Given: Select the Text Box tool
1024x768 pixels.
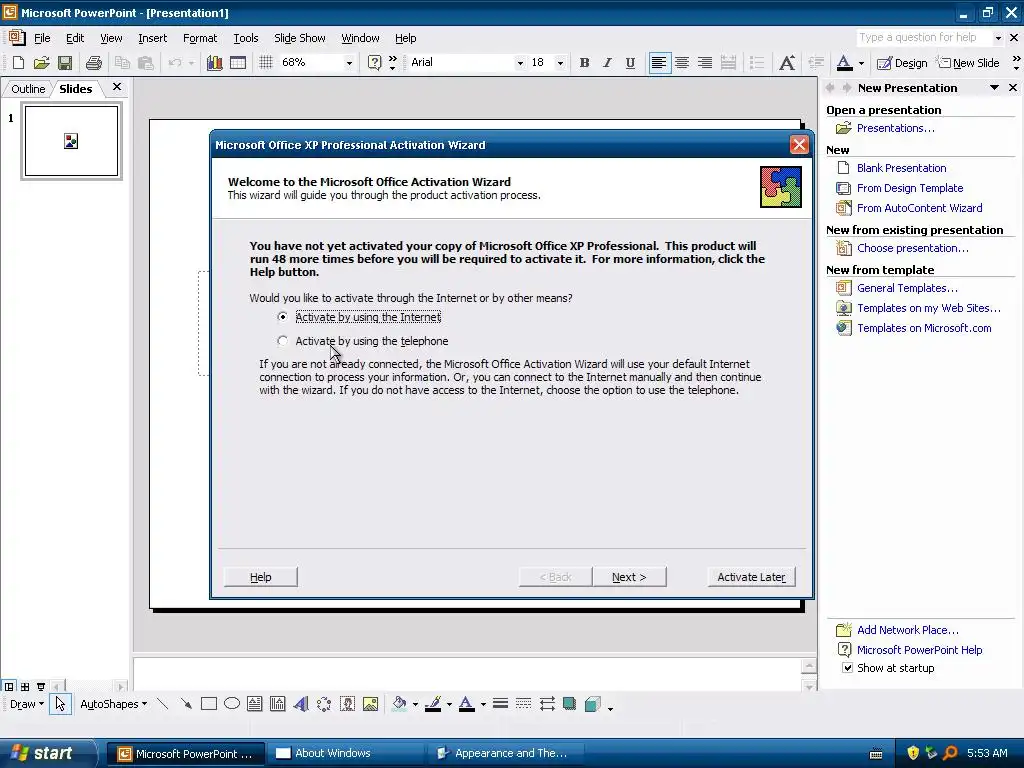Looking at the screenshot, I should [255, 704].
